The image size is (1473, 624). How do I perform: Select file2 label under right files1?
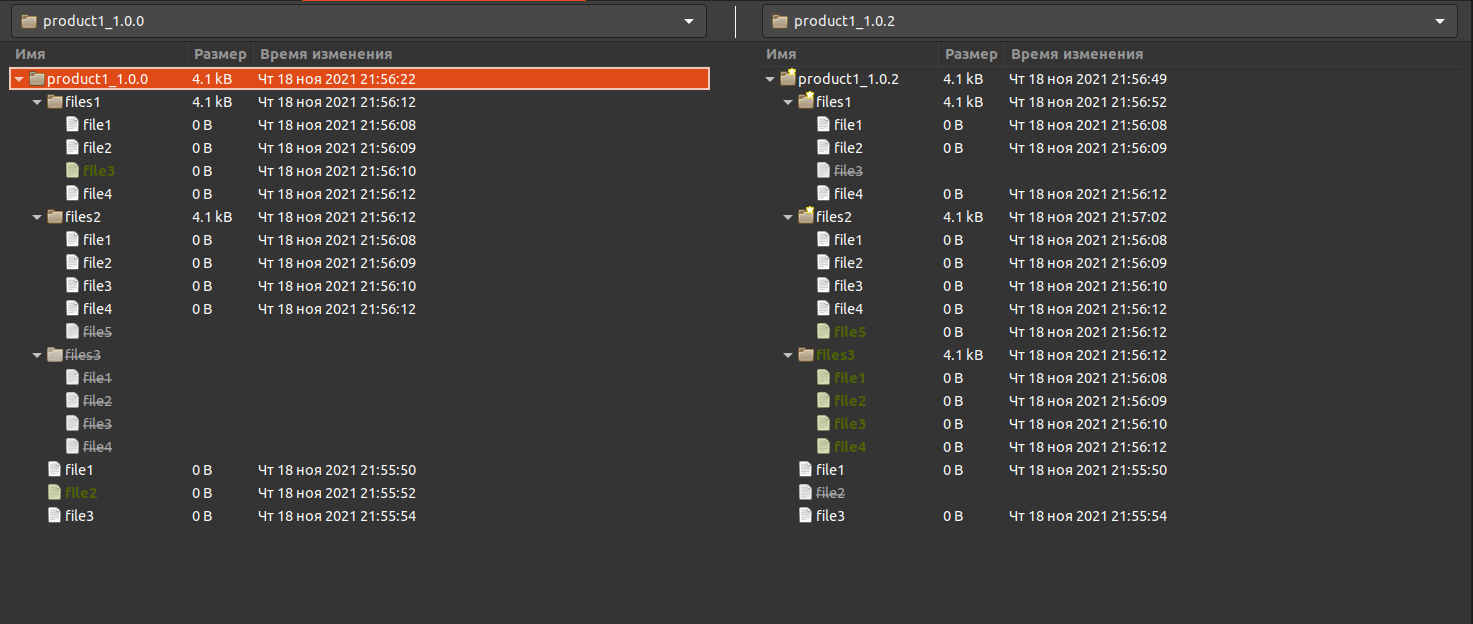pyautogui.click(x=848, y=148)
